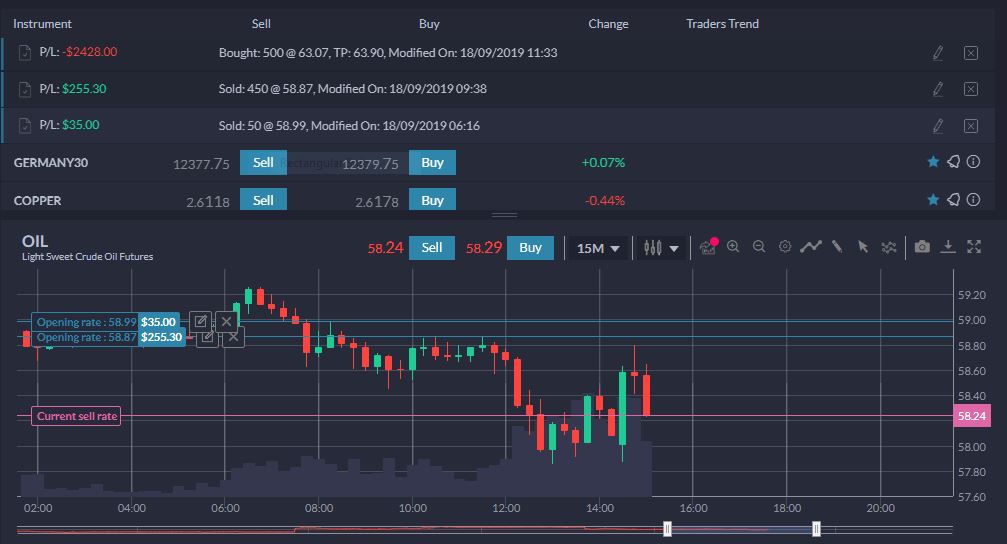1007x544 pixels.
Task: Sell COPPER at 2.6118
Action: click(x=263, y=200)
